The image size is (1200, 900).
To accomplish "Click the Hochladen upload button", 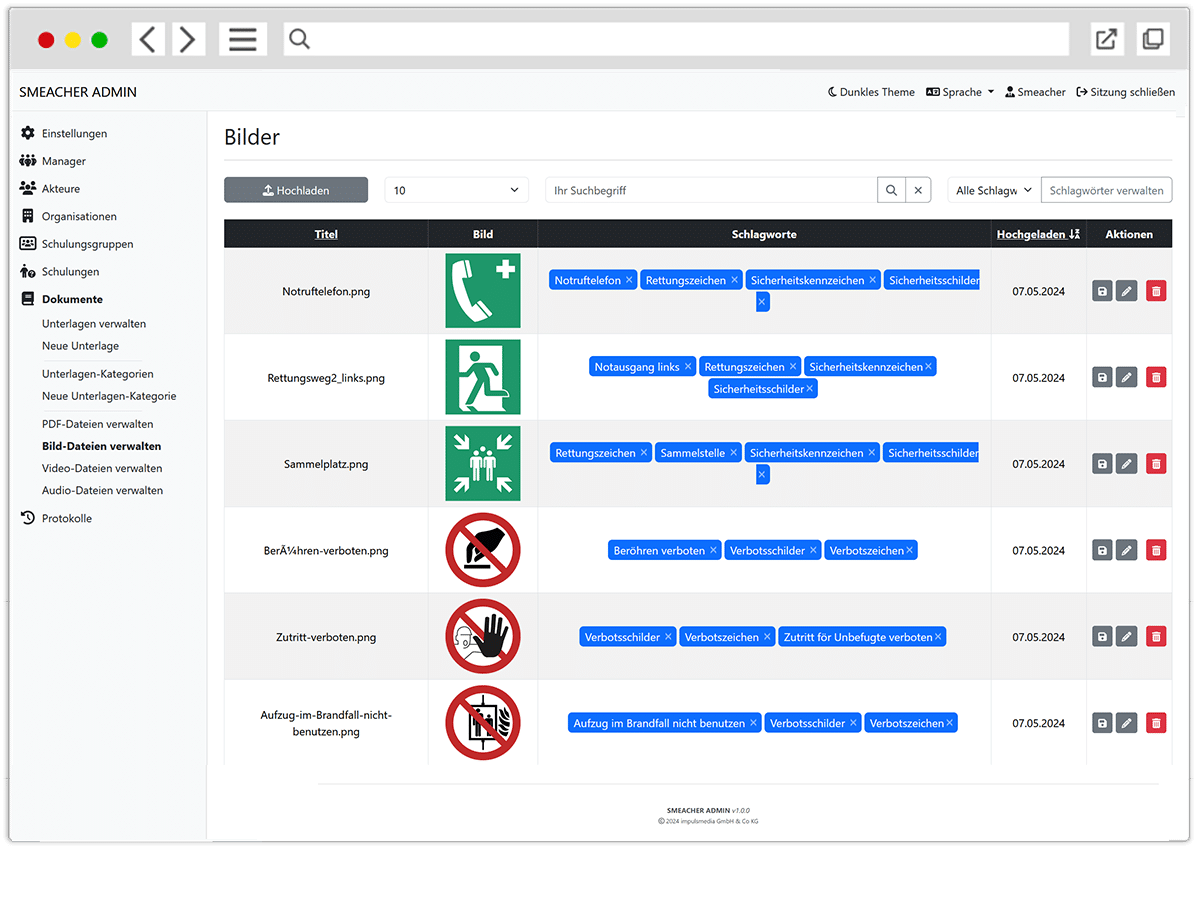I will coord(296,190).
